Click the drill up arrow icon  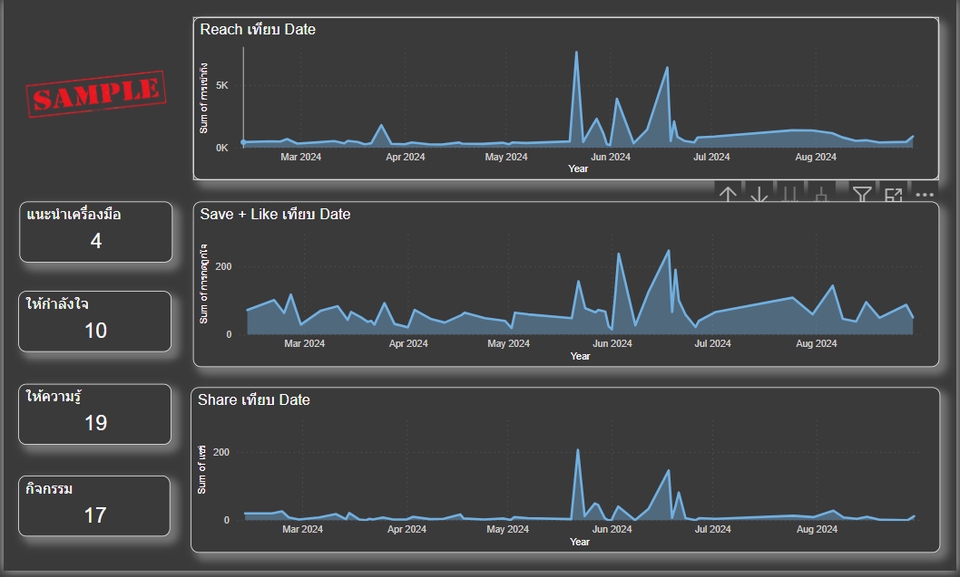[x=727, y=195]
